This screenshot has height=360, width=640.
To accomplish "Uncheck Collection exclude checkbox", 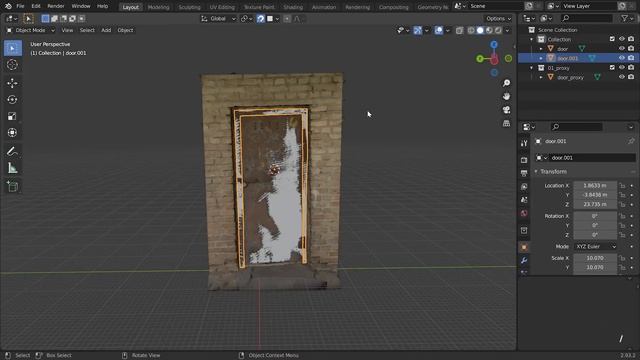I will tap(612, 39).
